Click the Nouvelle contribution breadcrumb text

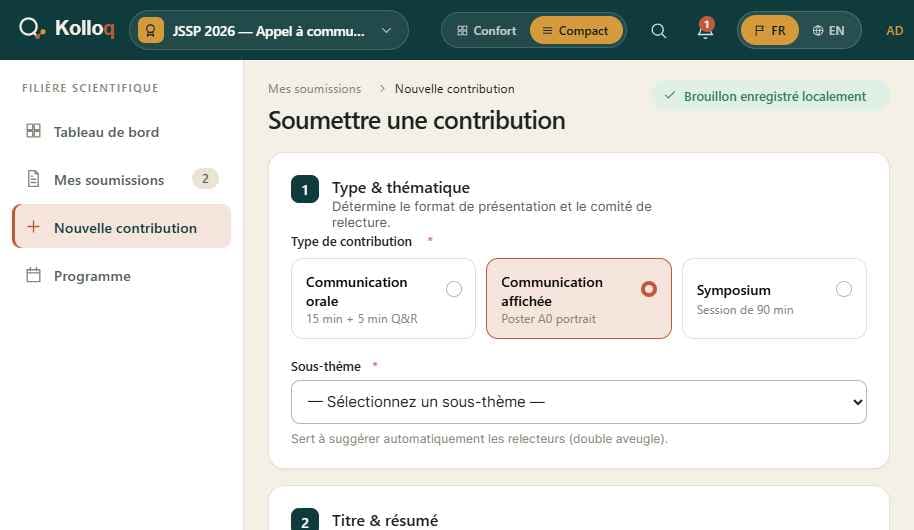[455, 89]
